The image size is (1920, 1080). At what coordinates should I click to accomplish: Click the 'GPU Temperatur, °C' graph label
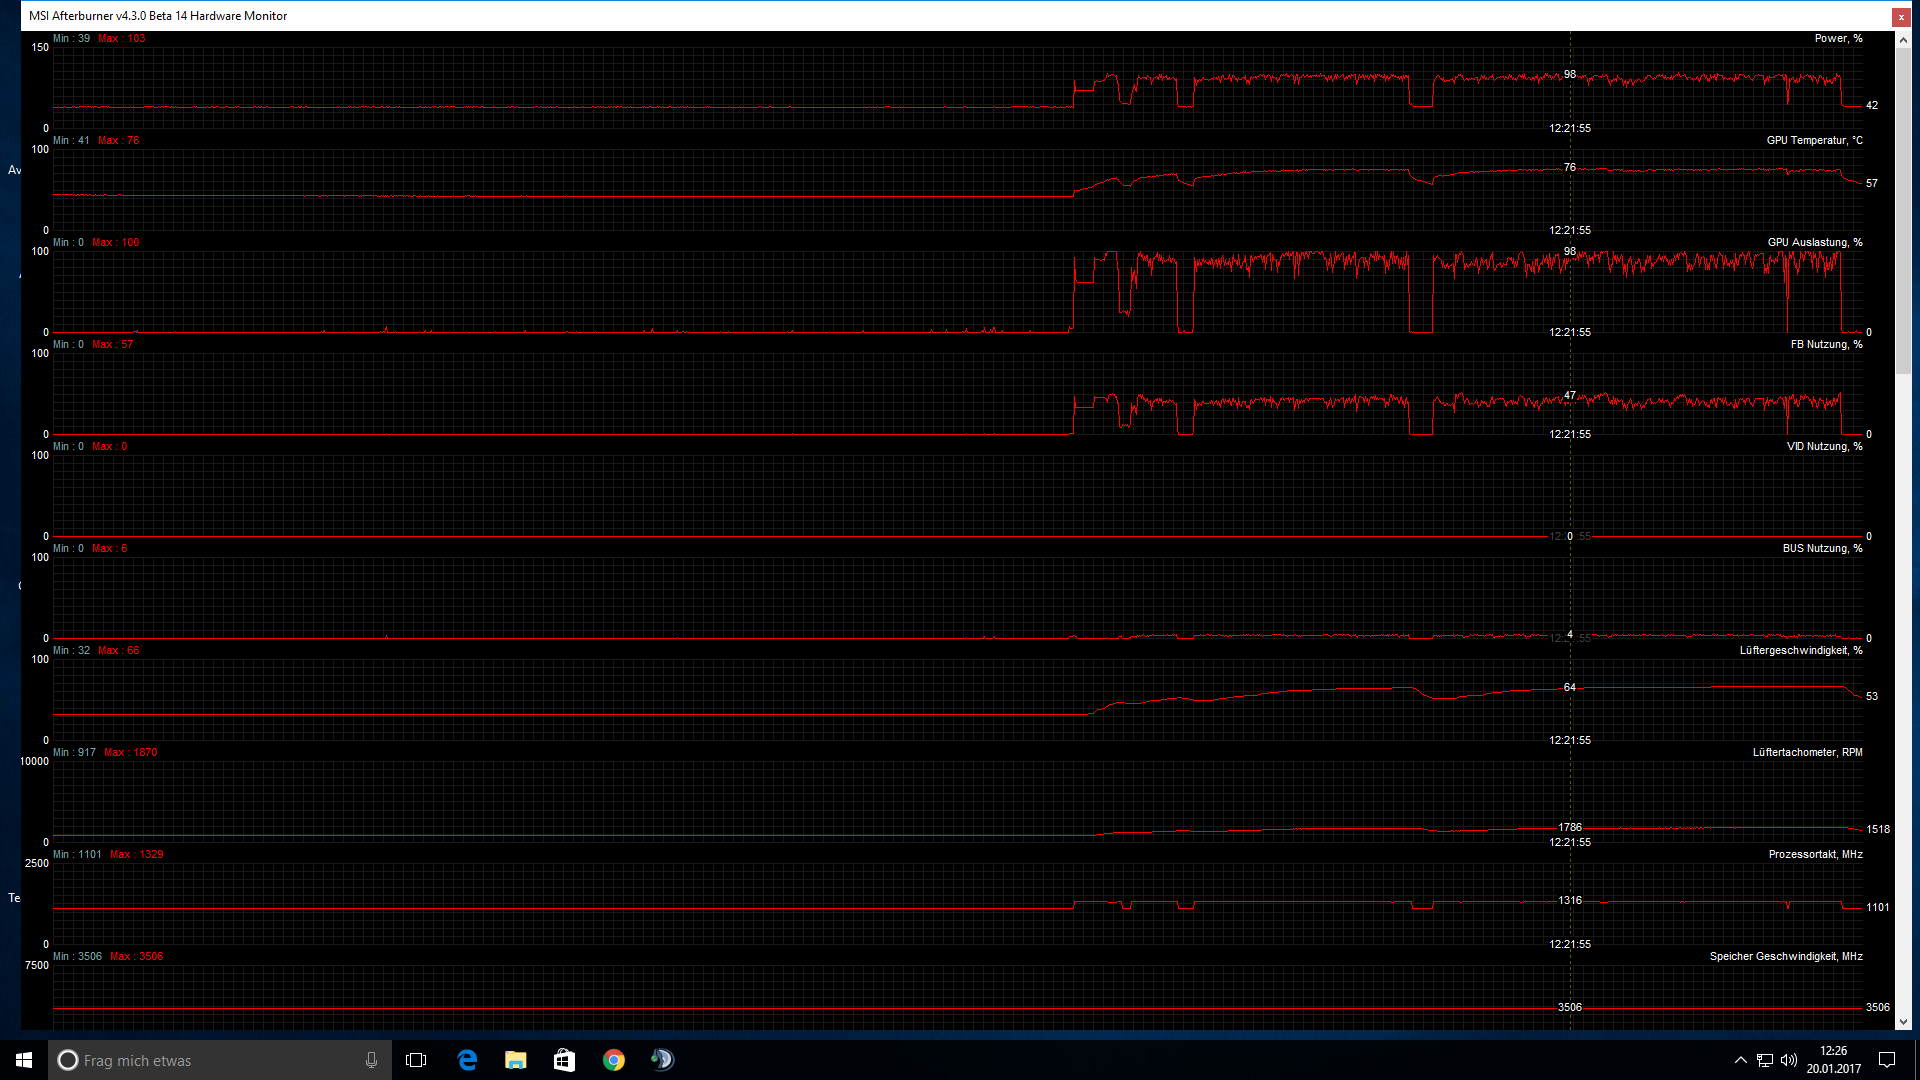(1814, 140)
